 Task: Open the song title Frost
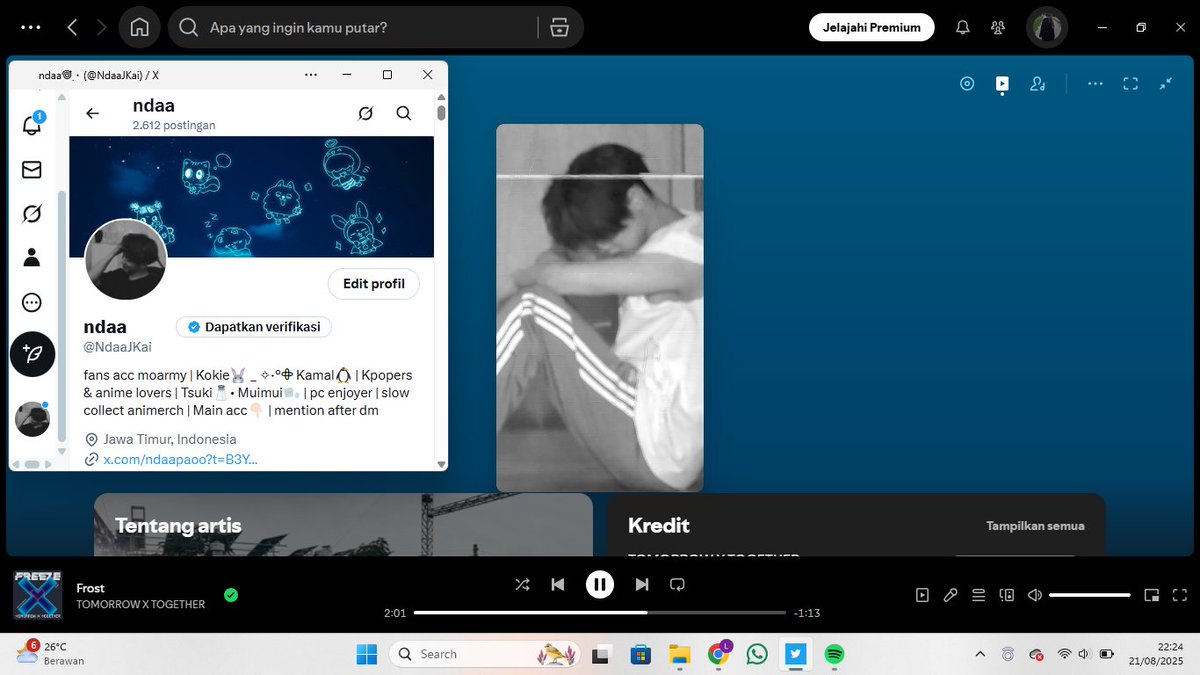pos(90,588)
